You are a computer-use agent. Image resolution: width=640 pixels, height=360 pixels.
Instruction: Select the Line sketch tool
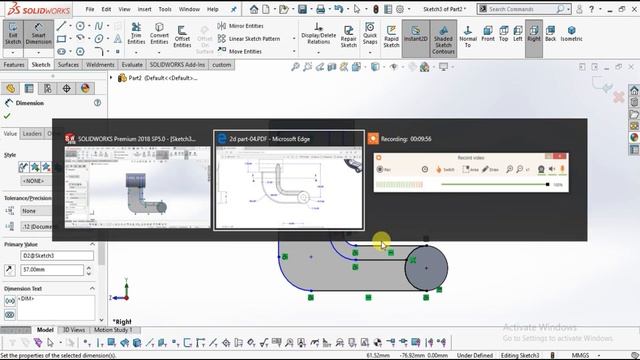[61, 26]
